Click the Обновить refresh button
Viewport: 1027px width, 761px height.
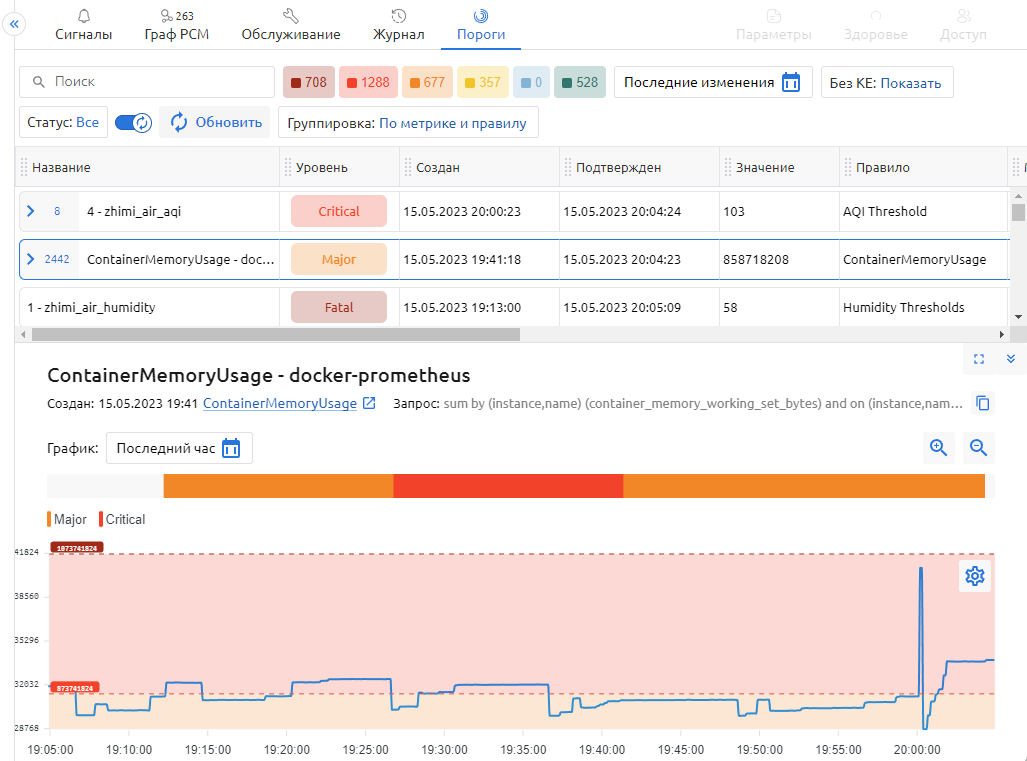coord(215,122)
